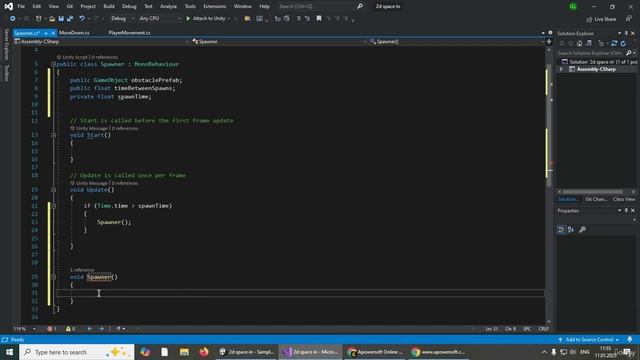The height and width of the screenshot is (360, 640).
Task: Click the File Explorer taskbar icon
Action: pyautogui.click(x=184, y=352)
